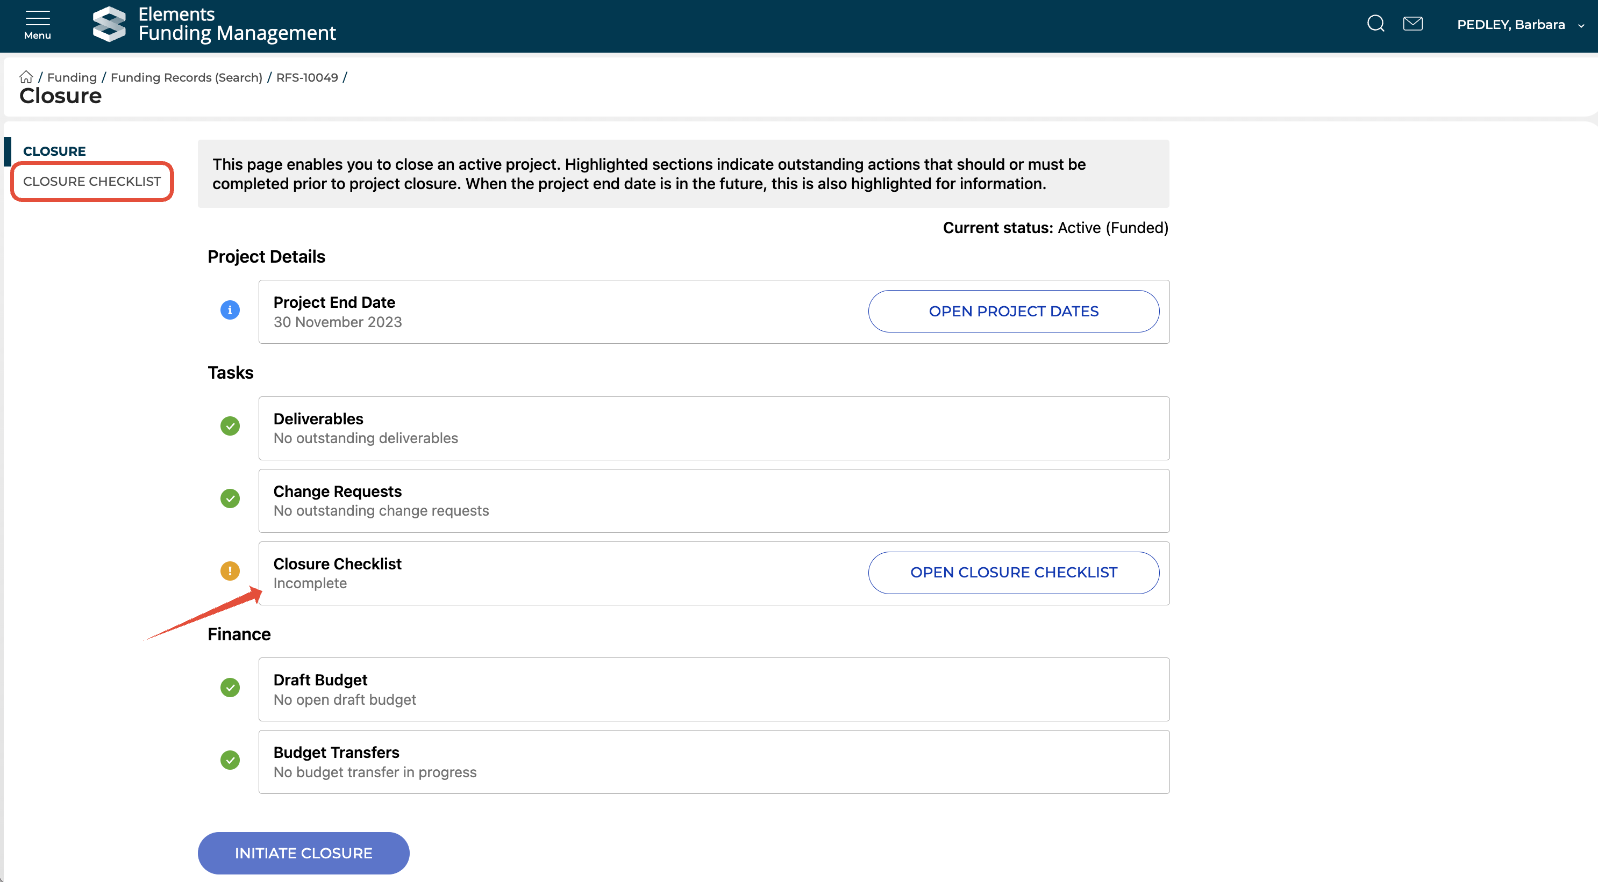Viewport: 1598px width, 882px height.
Task: Click the green check icon beside Budget Transfers
Action: [230, 760]
